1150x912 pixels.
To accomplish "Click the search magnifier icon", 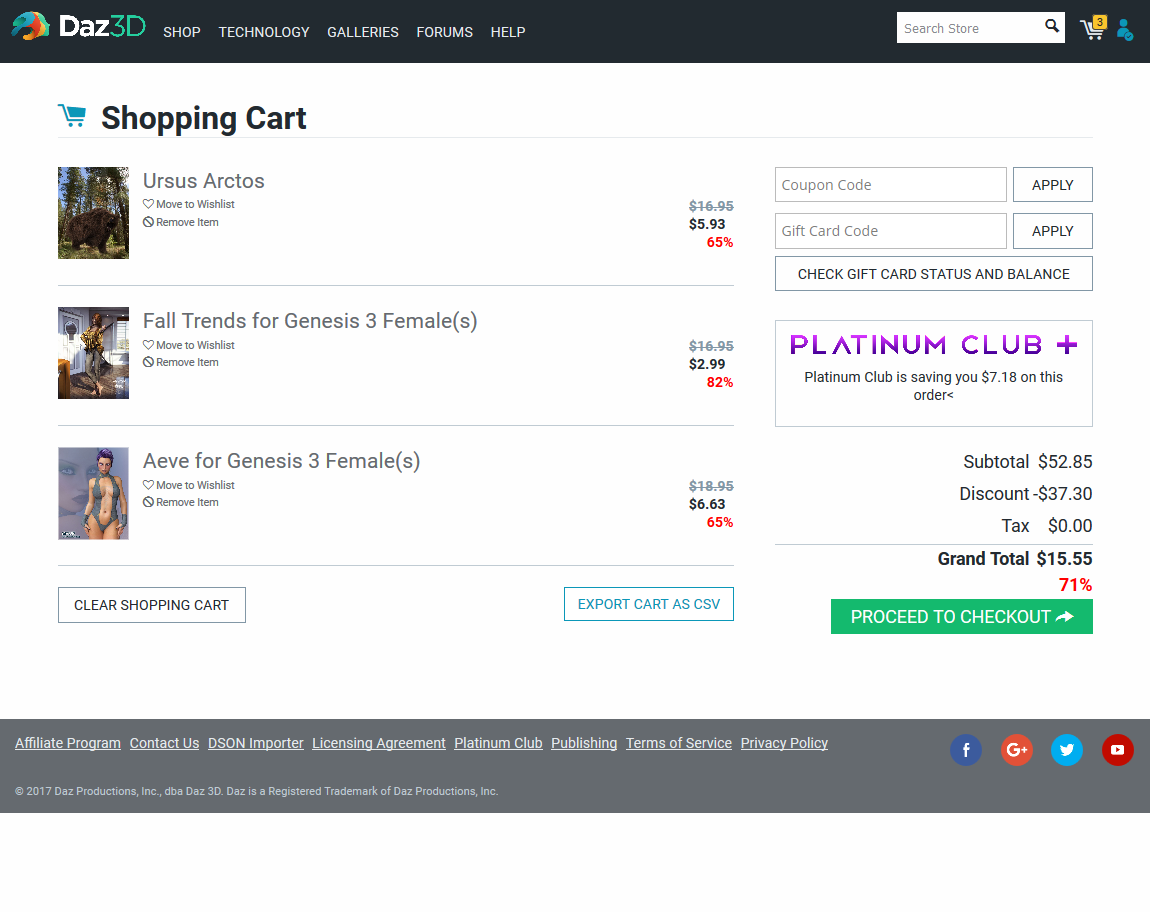I will [1052, 26].
